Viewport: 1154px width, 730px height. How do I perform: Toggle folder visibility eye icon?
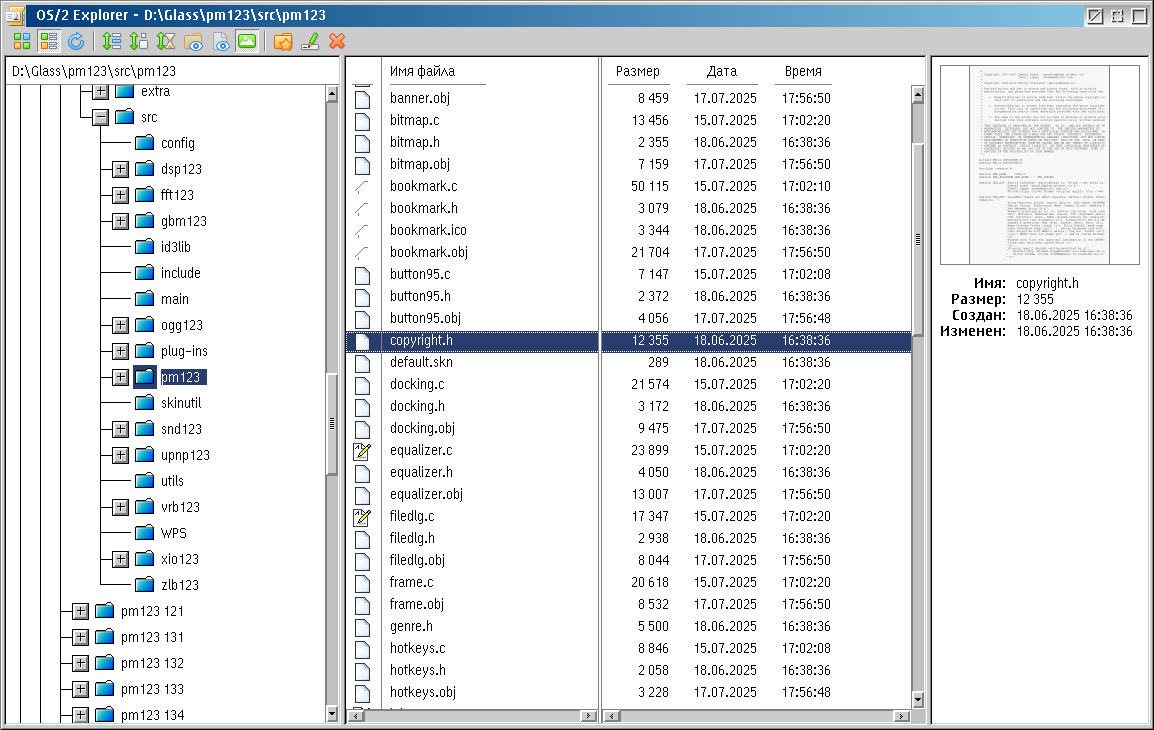click(193, 41)
